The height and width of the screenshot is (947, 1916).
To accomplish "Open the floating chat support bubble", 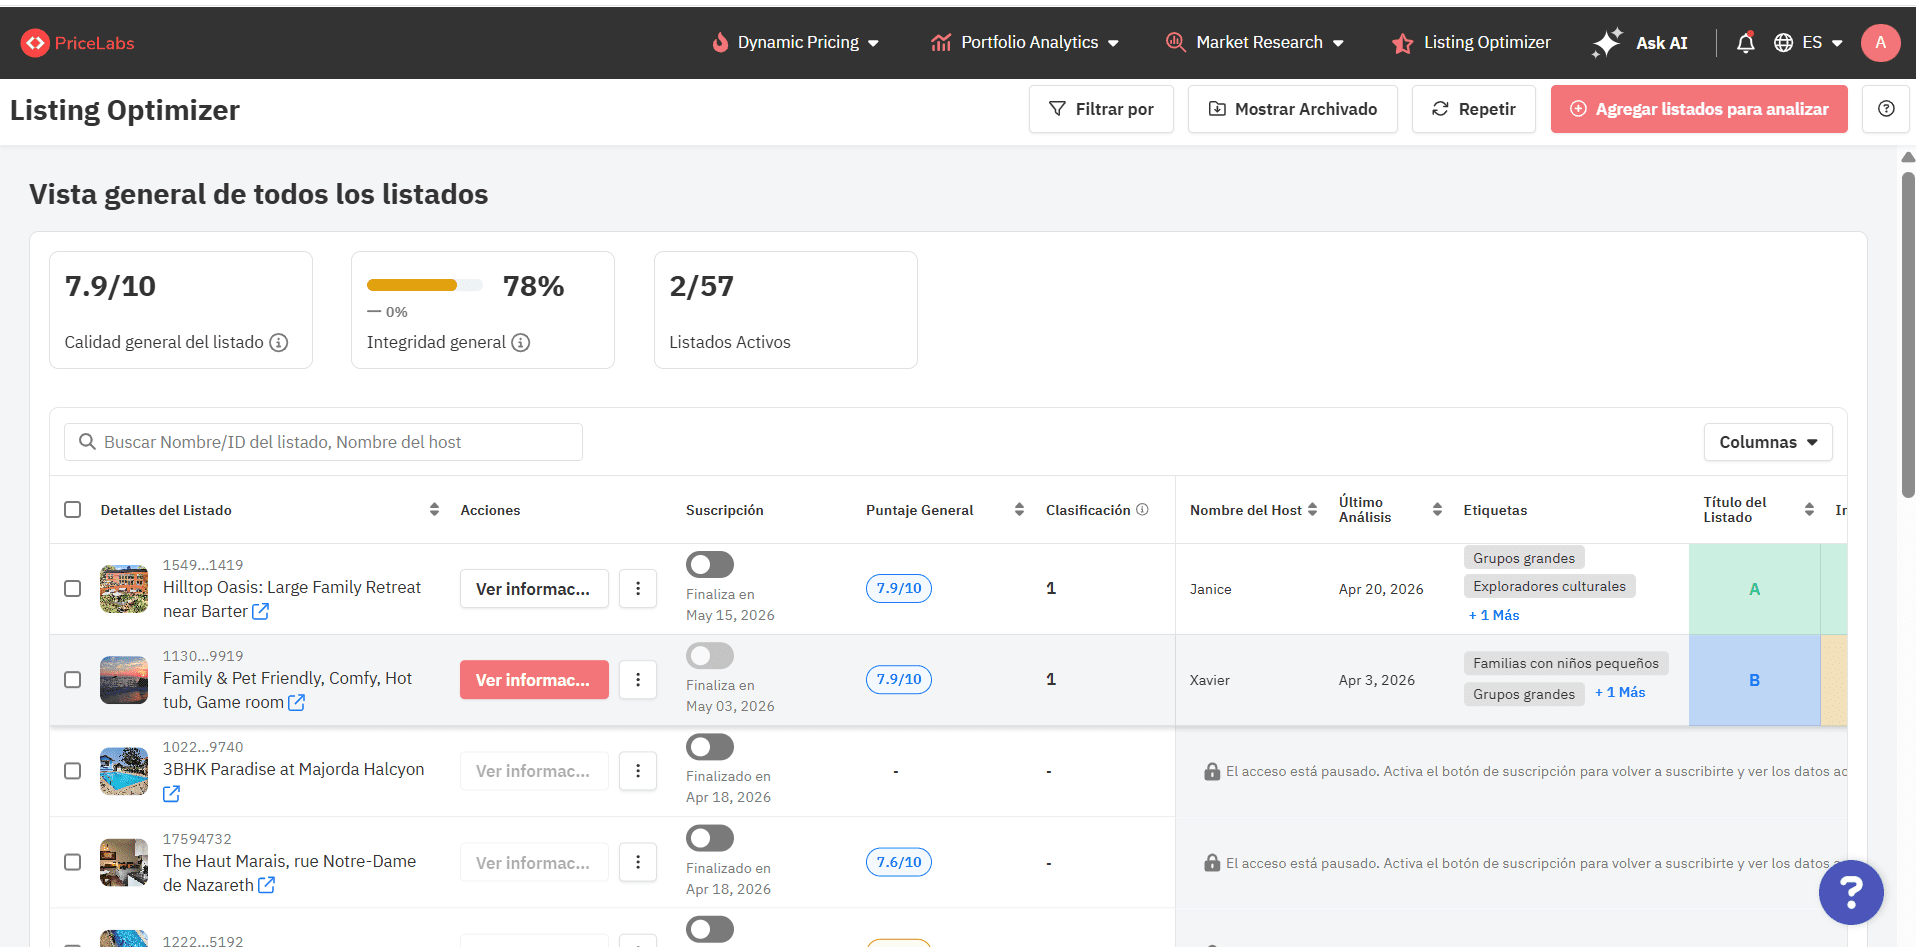I will (1851, 892).
